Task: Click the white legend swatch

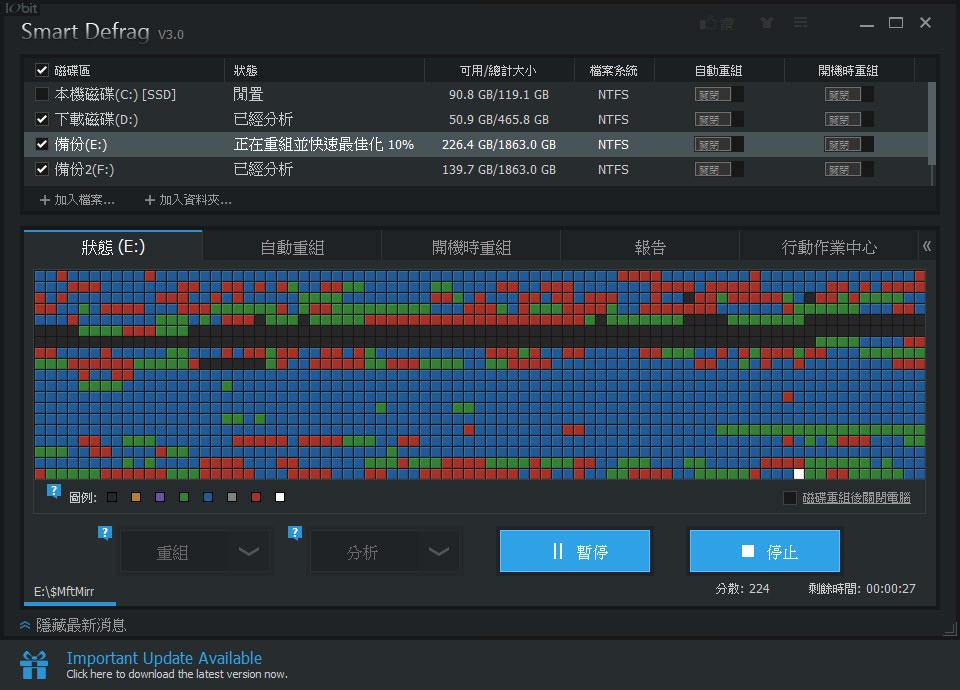Action: tap(280, 497)
